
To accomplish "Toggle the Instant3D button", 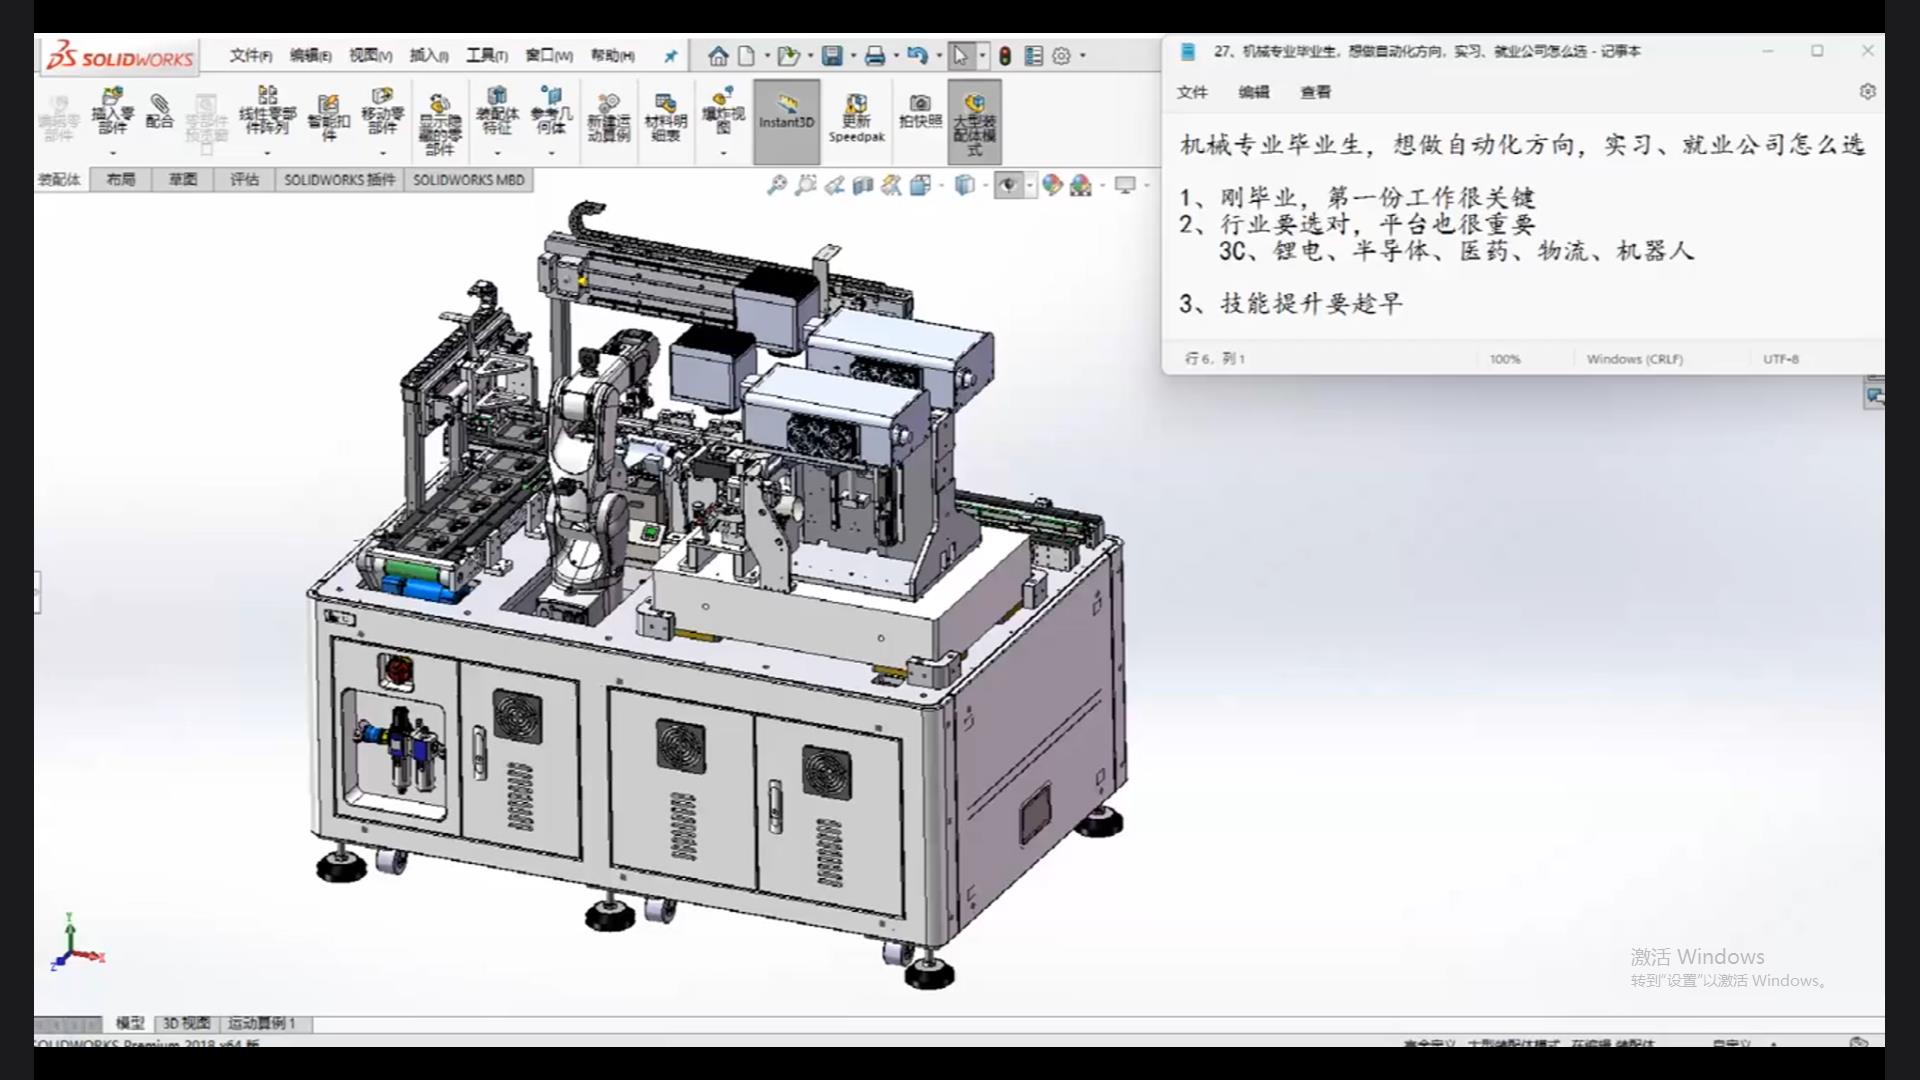I will 786,122.
